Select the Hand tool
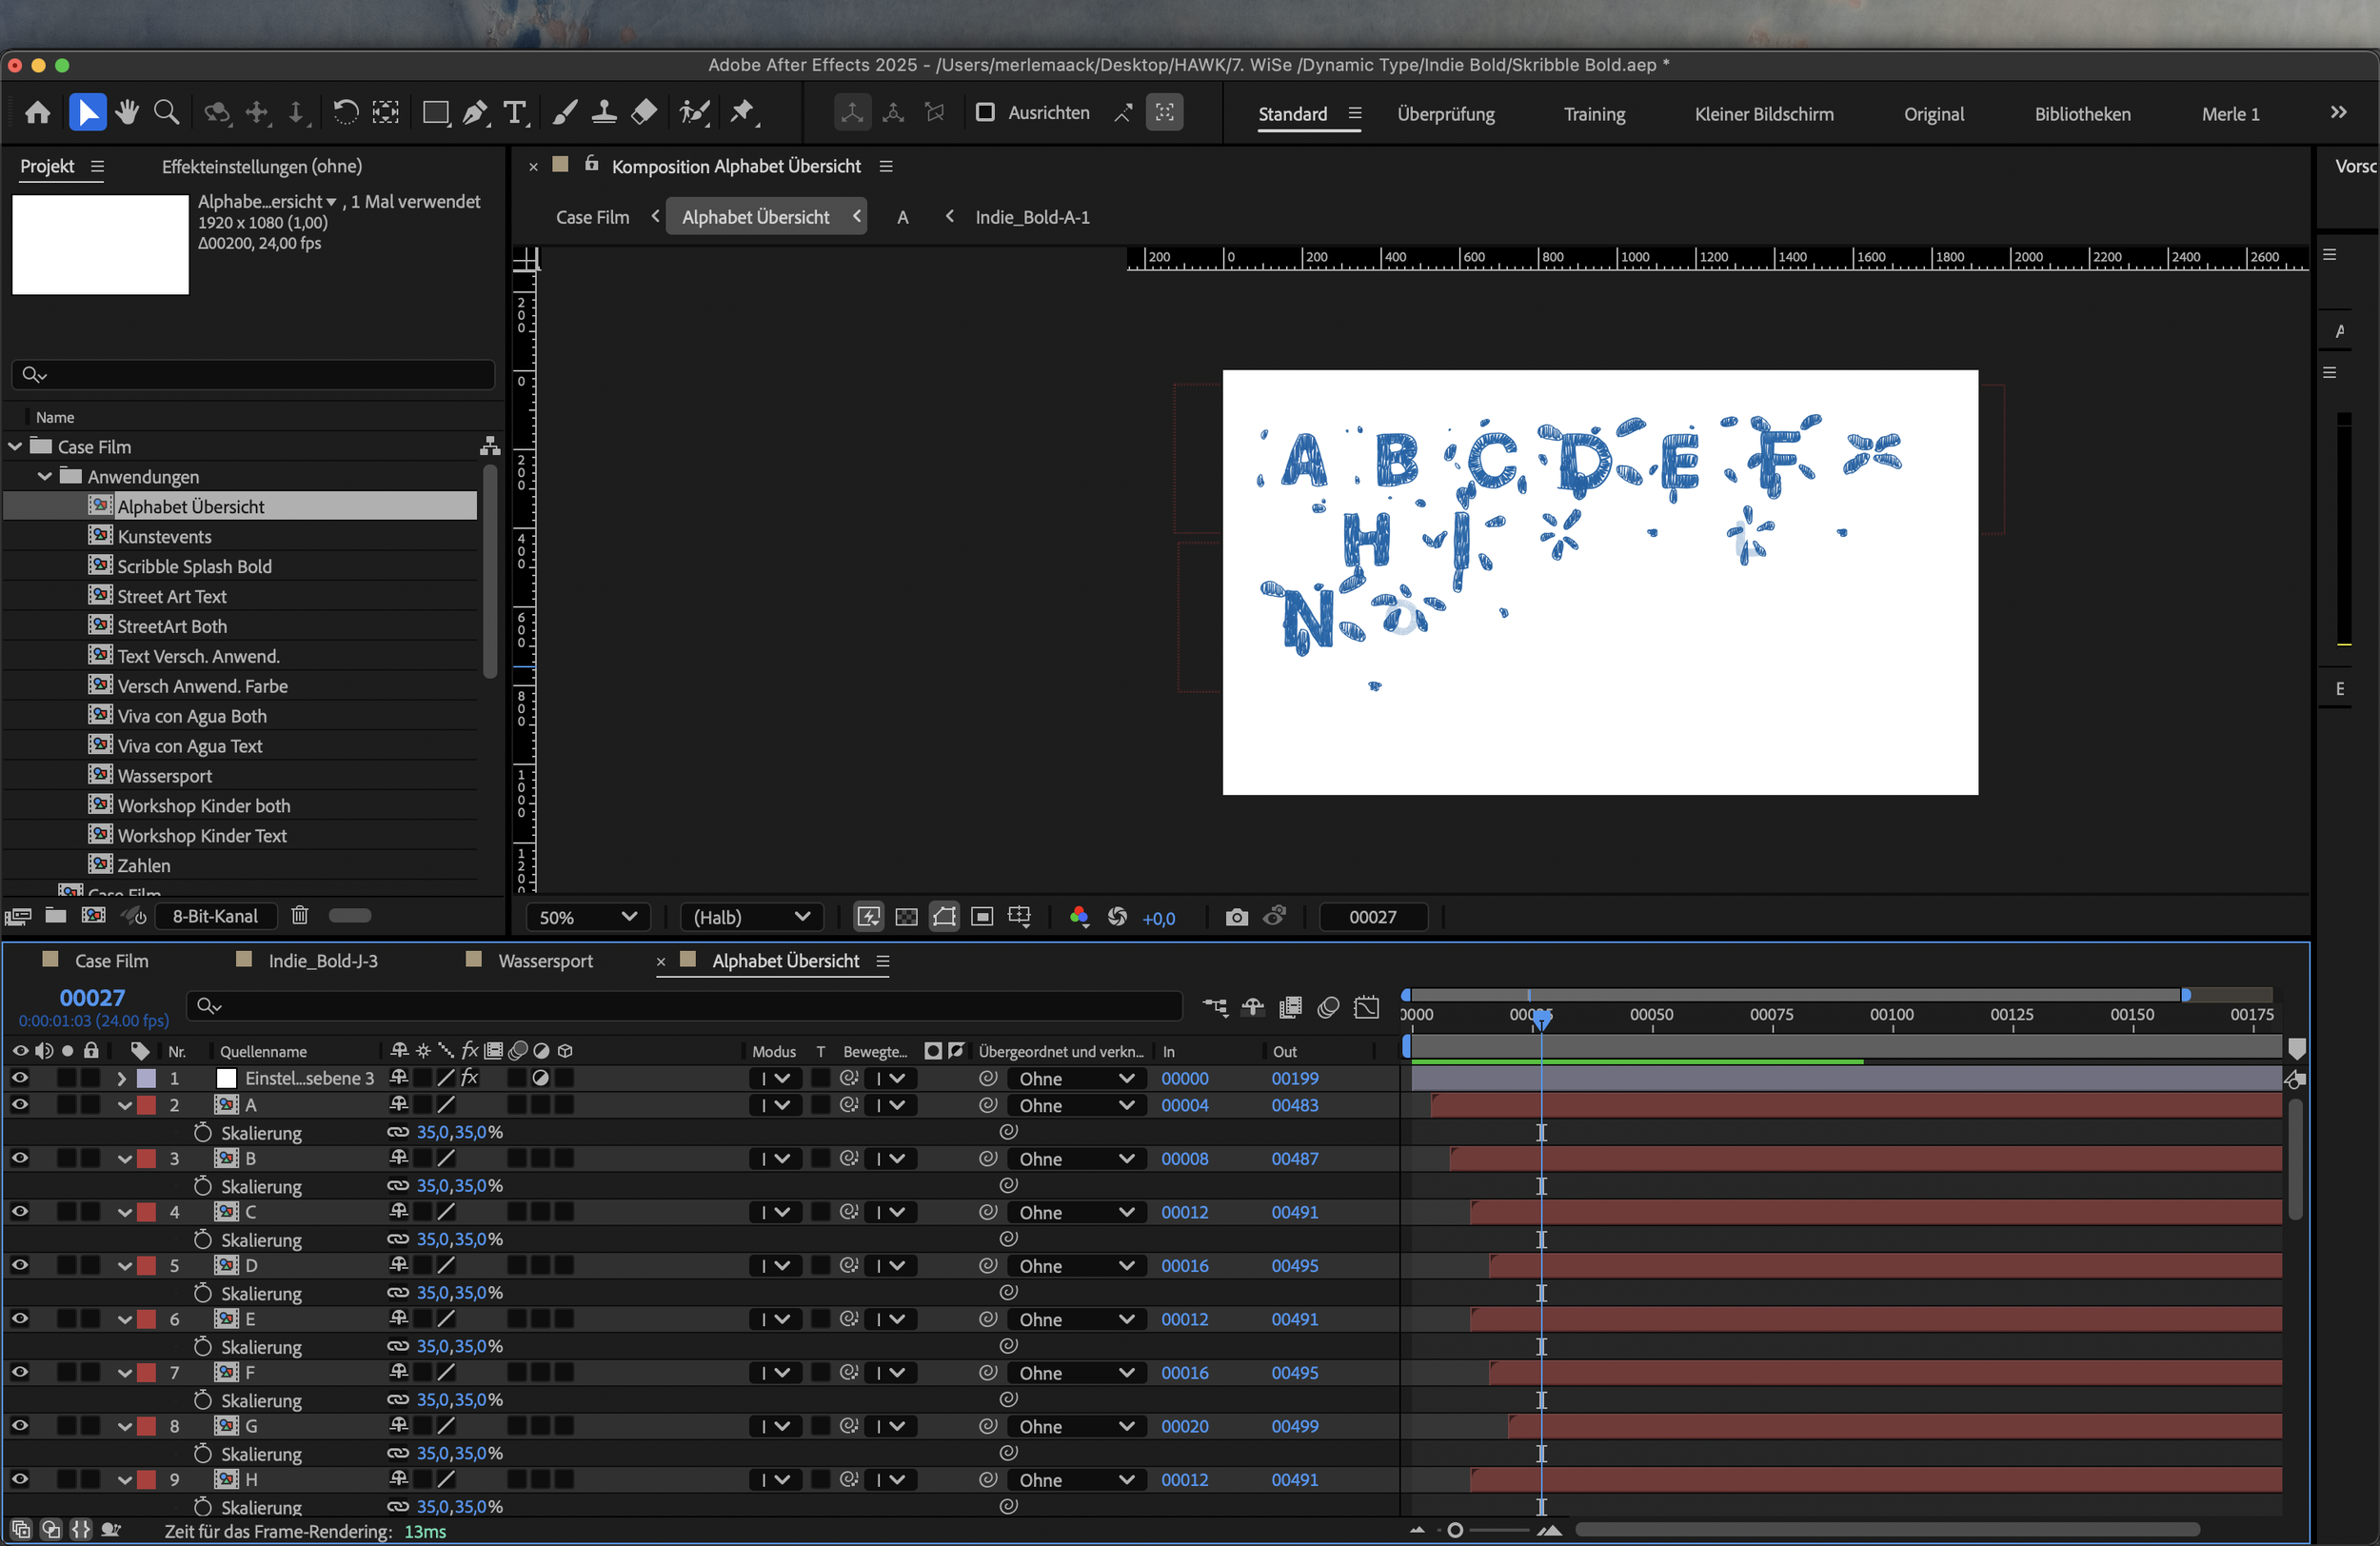The width and height of the screenshot is (2380, 1546). pyautogui.click(x=126, y=112)
